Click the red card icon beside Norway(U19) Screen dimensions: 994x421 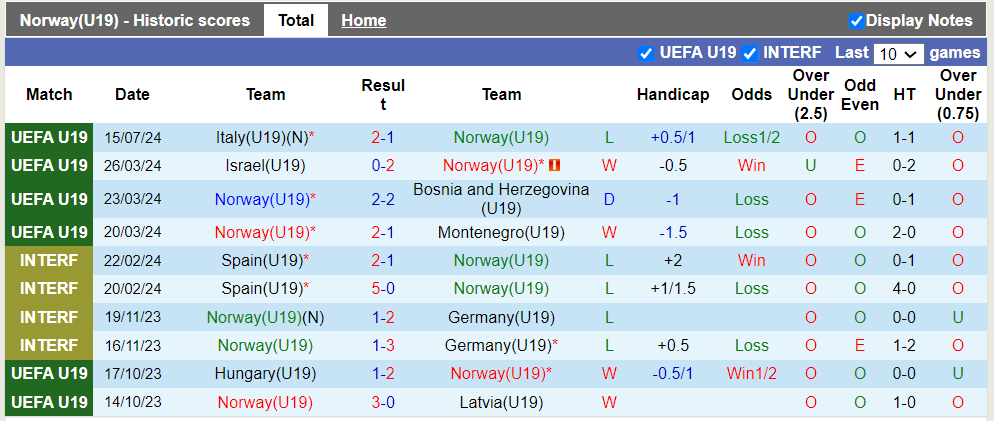point(554,166)
